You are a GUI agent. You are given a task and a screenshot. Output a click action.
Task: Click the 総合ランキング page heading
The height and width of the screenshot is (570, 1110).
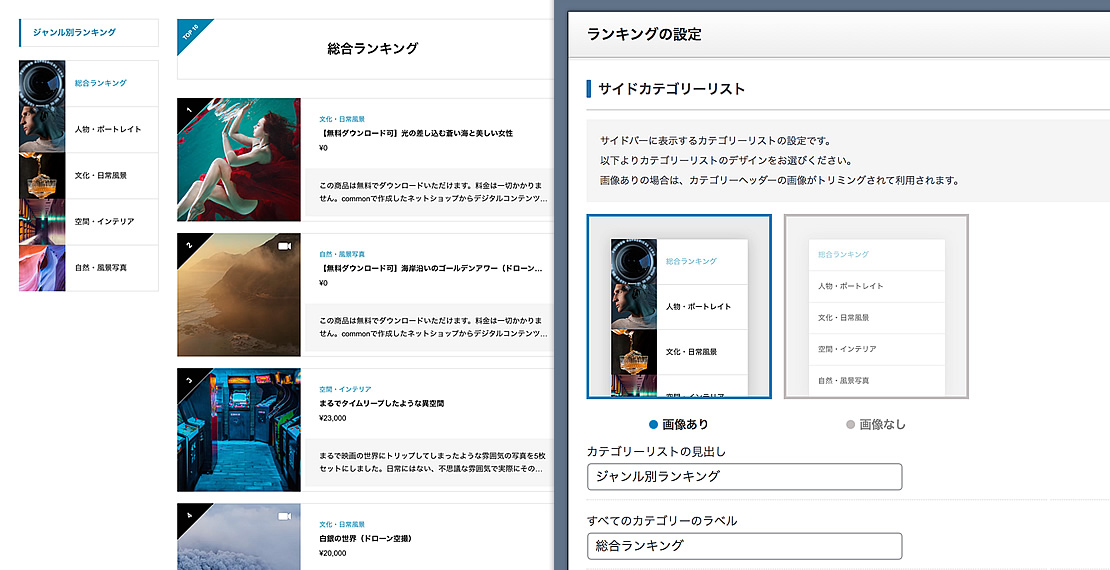(x=373, y=49)
